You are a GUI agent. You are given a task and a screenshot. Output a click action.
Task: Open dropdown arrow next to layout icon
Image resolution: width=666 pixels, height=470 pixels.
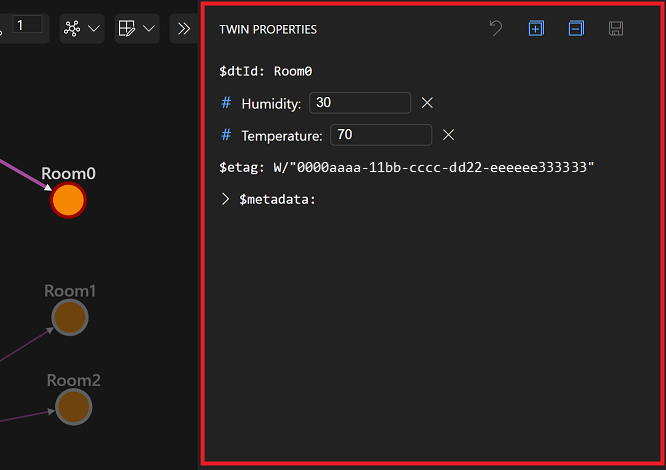point(94,28)
